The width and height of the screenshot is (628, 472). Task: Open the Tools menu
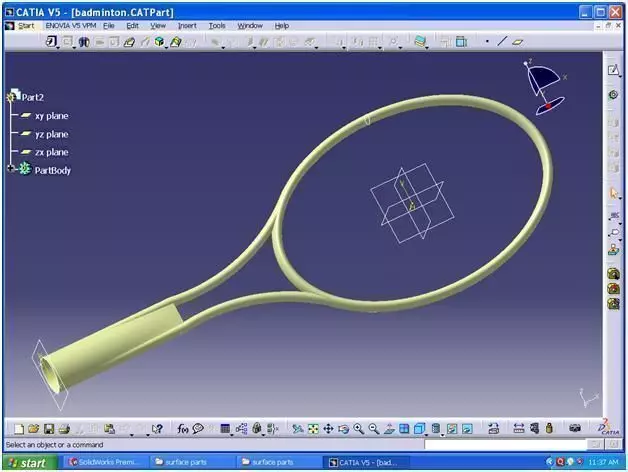pyautogui.click(x=217, y=26)
